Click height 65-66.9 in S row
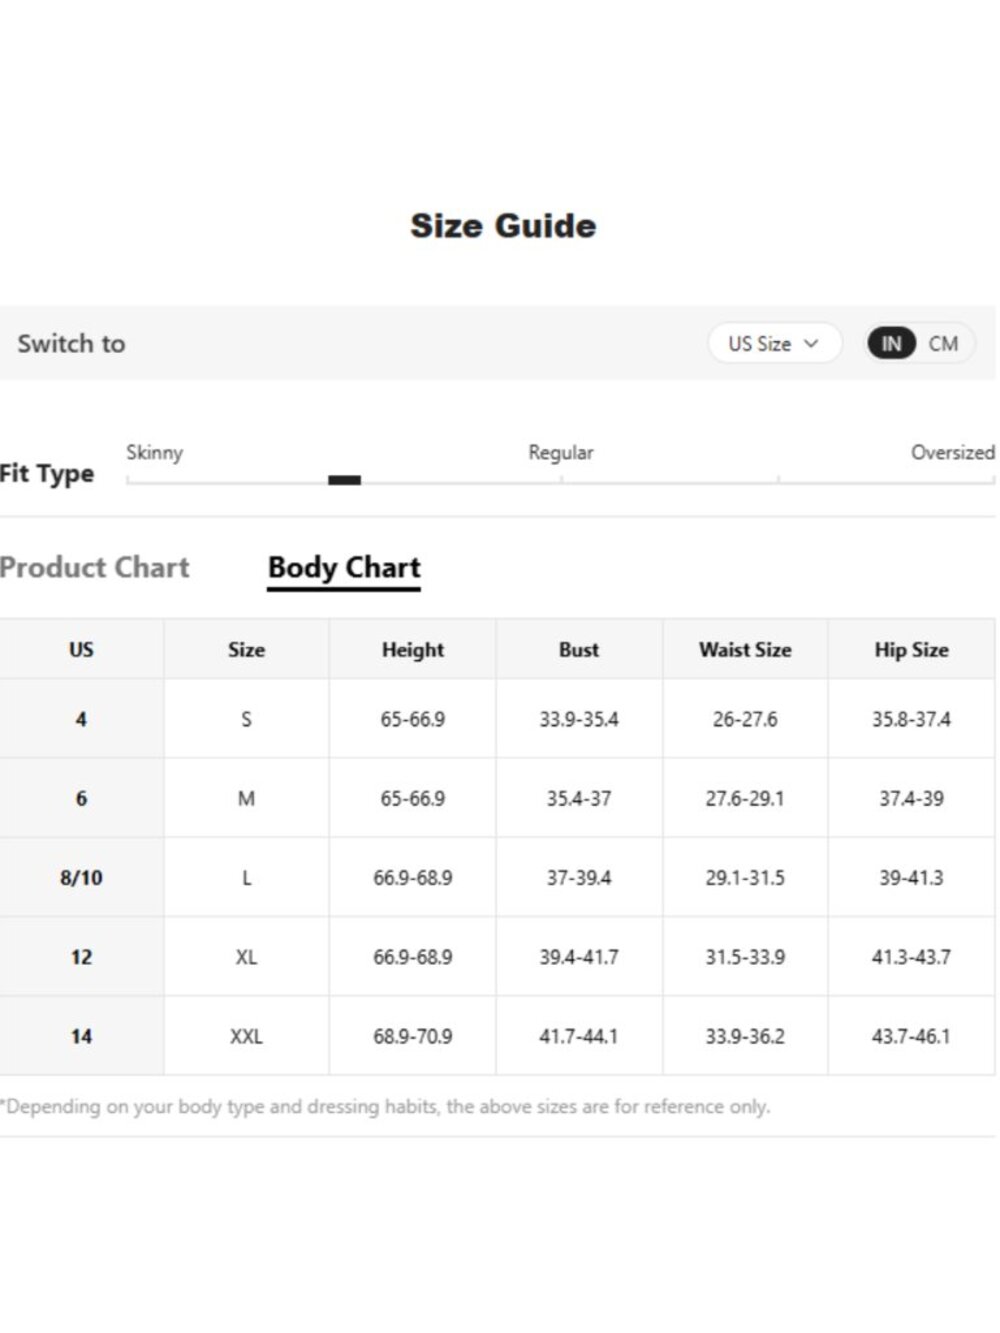The width and height of the screenshot is (1000, 1333). pos(412,718)
